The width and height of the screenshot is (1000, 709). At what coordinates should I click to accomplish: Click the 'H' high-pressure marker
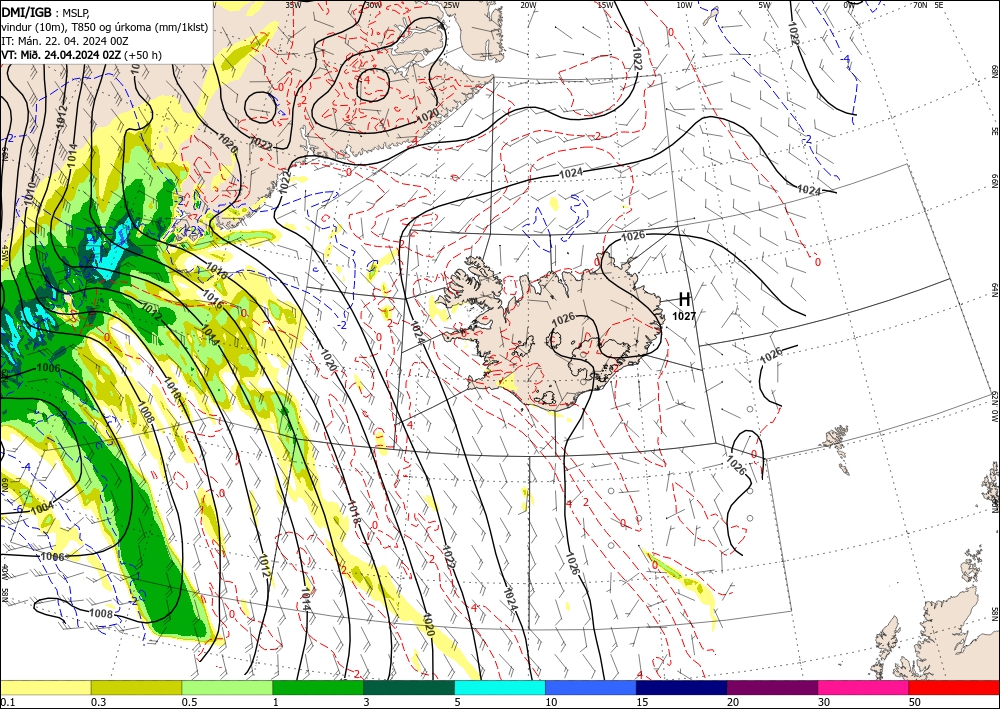point(684,299)
